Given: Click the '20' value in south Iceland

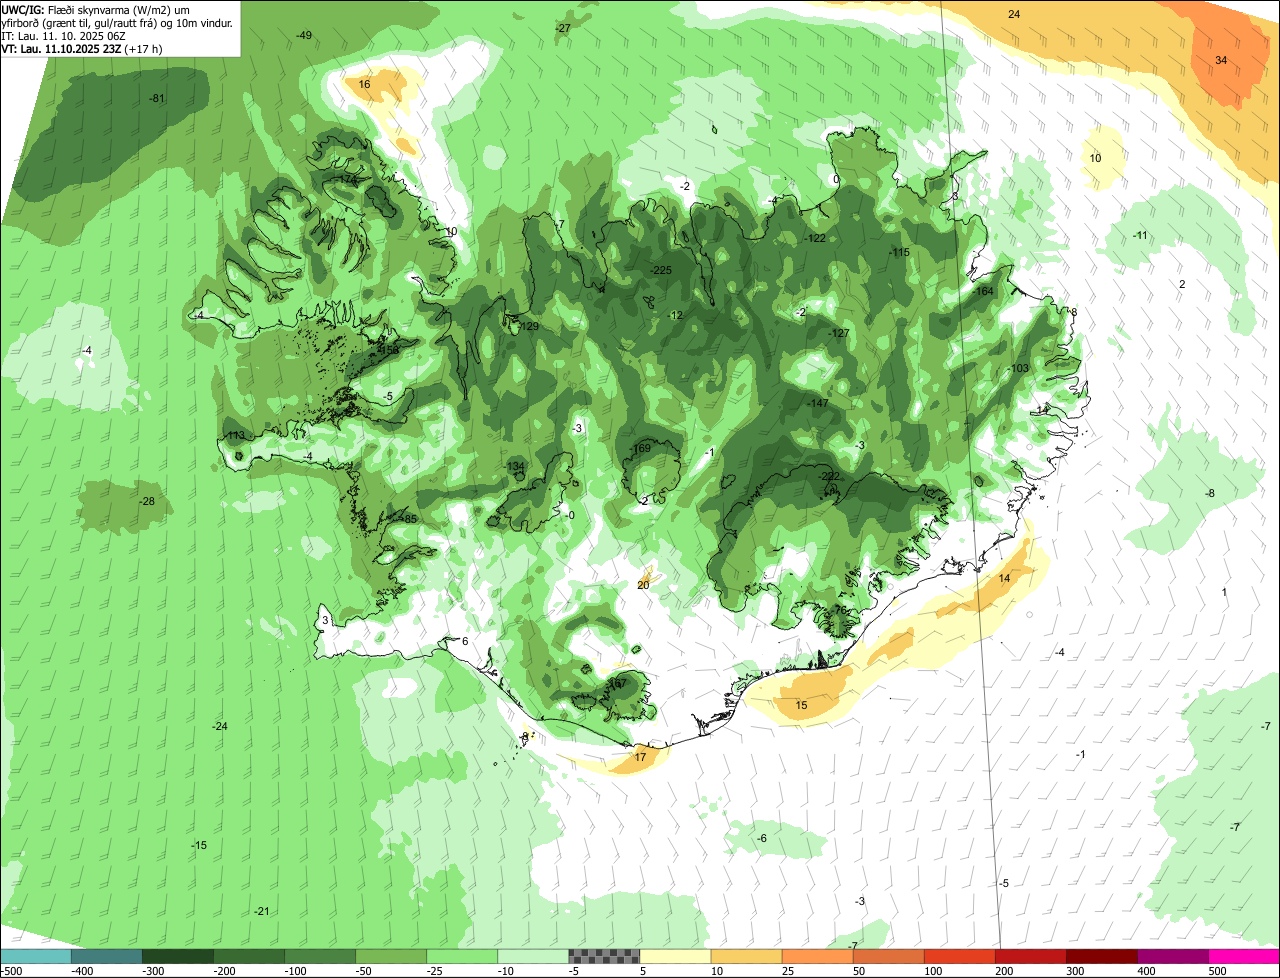Looking at the screenshot, I should coord(643,585).
